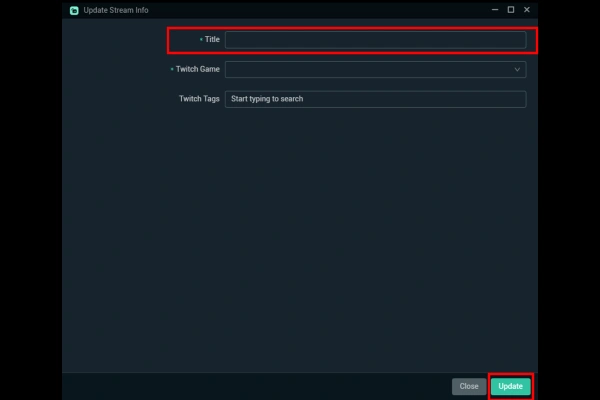Click the Streamlabs logo in title bar

(x=73, y=10)
